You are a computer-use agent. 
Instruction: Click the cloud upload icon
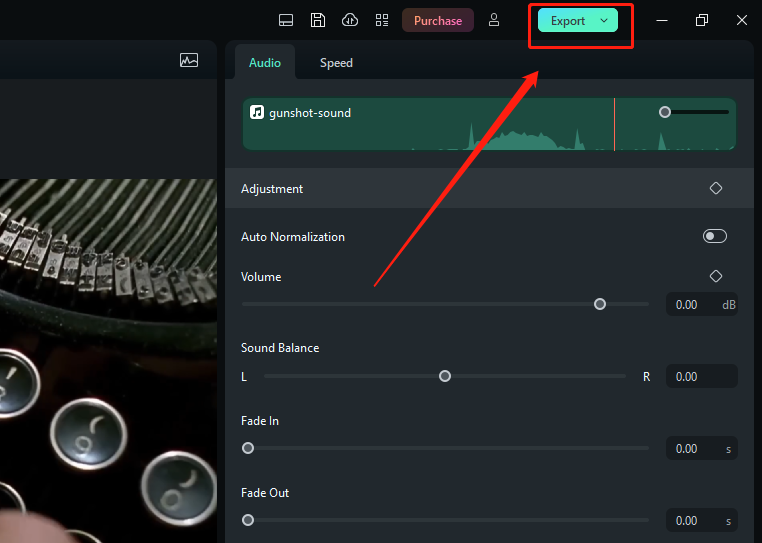tap(349, 20)
